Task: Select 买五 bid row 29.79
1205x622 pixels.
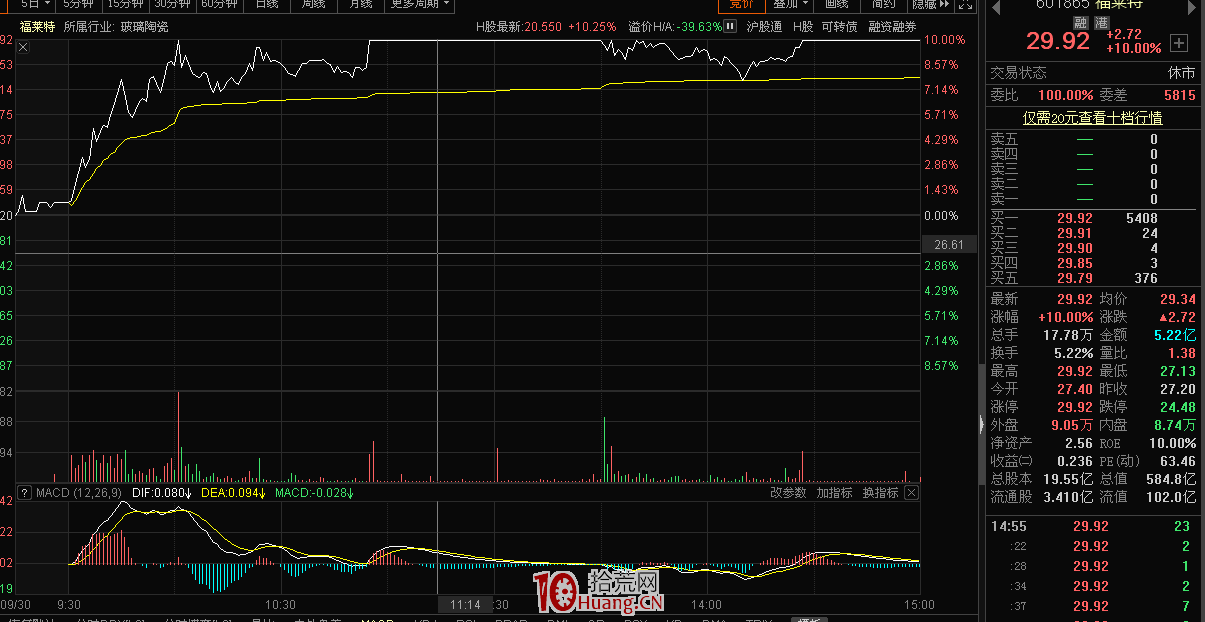Action: (x=1094, y=278)
